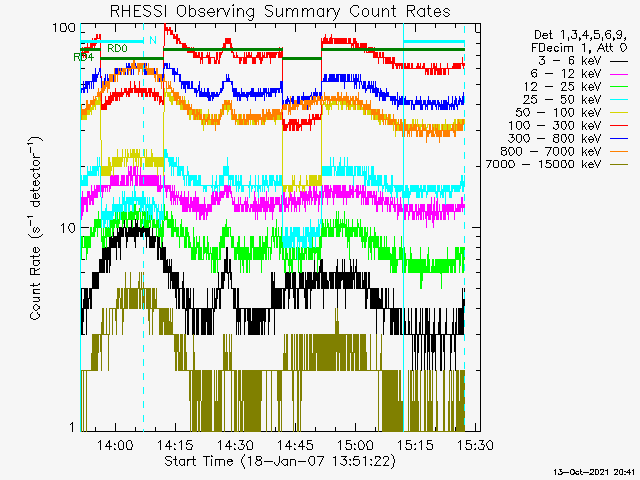Viewport: 640px width, 480px height.
Task: Click the solid cyan vertical line near 15:12
Action: 403,227
